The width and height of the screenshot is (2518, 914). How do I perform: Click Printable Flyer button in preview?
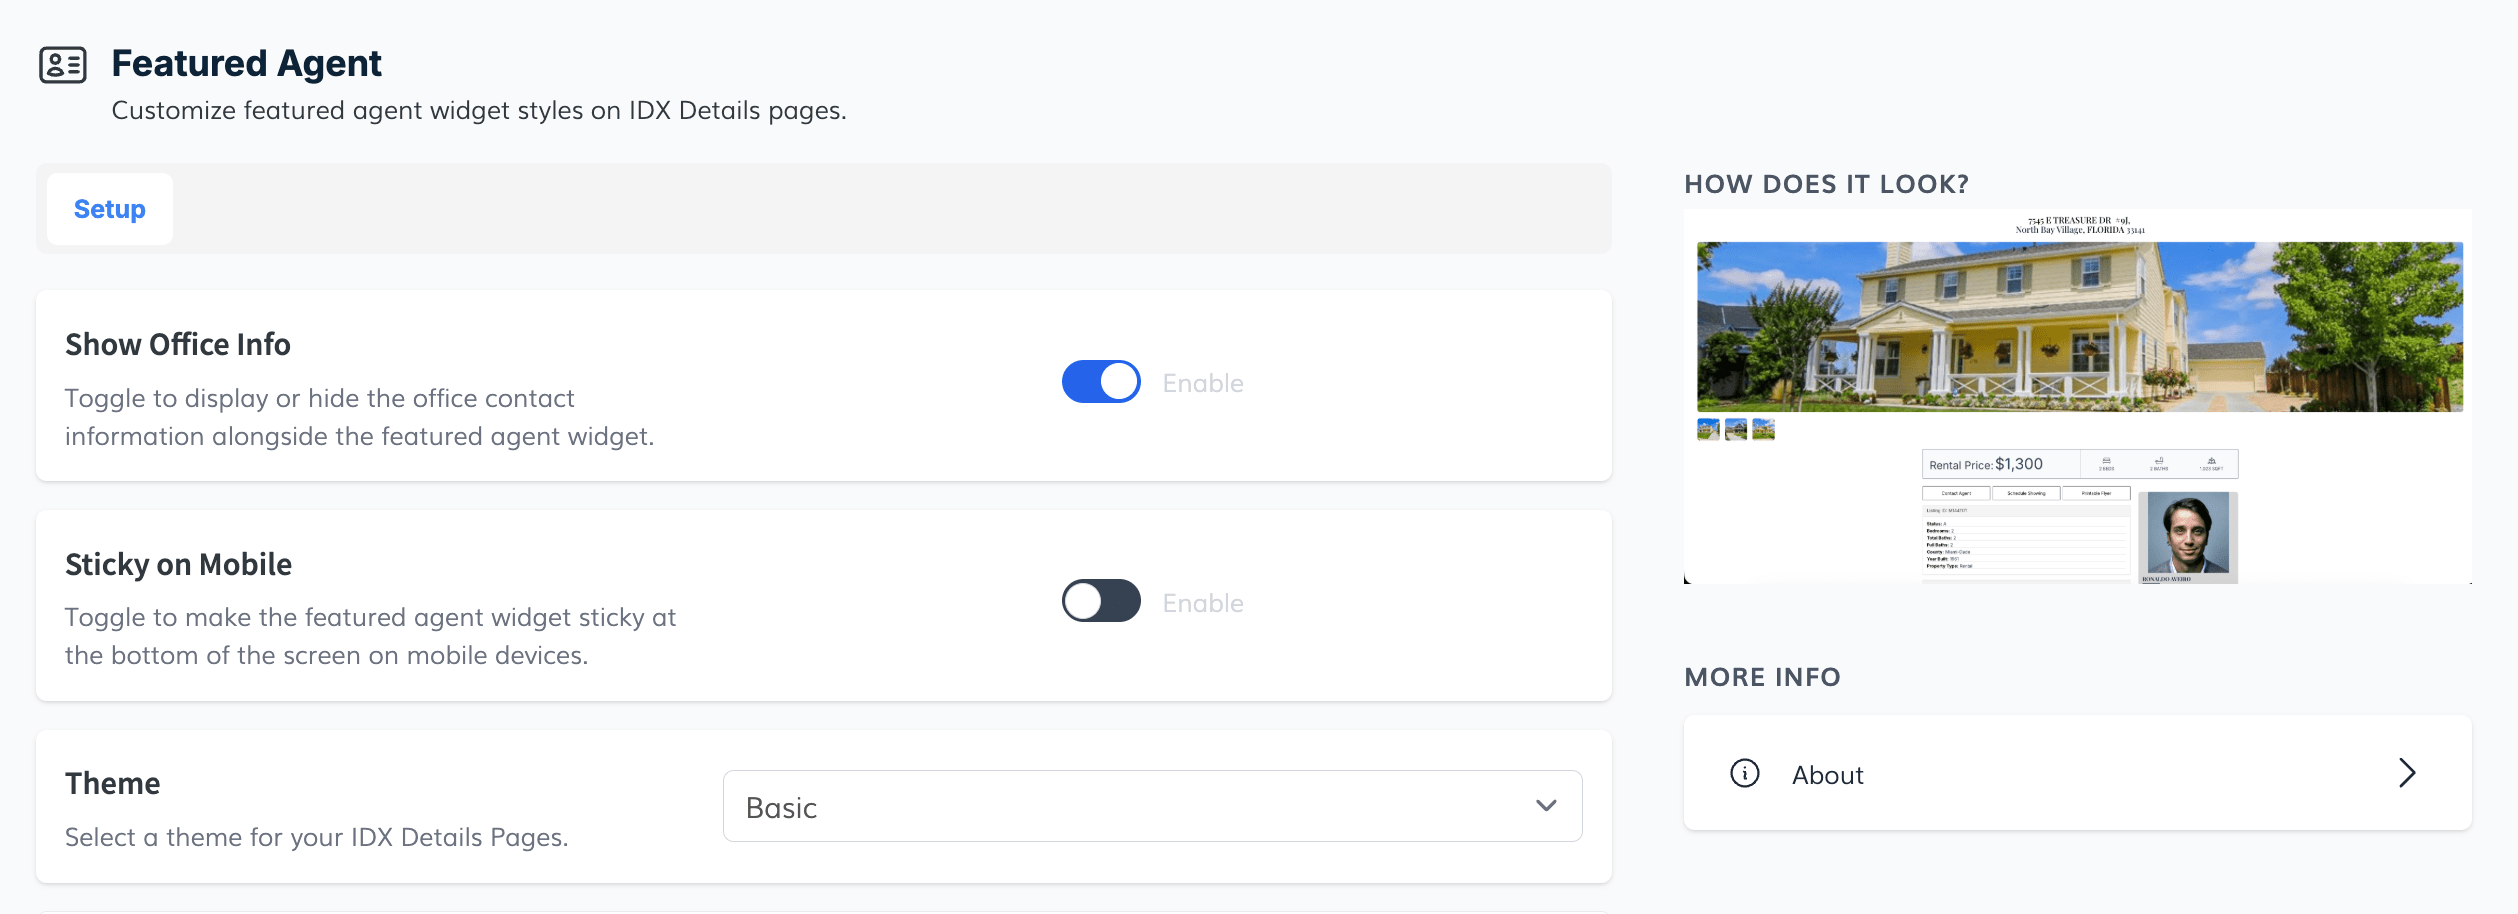click(2096, 493)
